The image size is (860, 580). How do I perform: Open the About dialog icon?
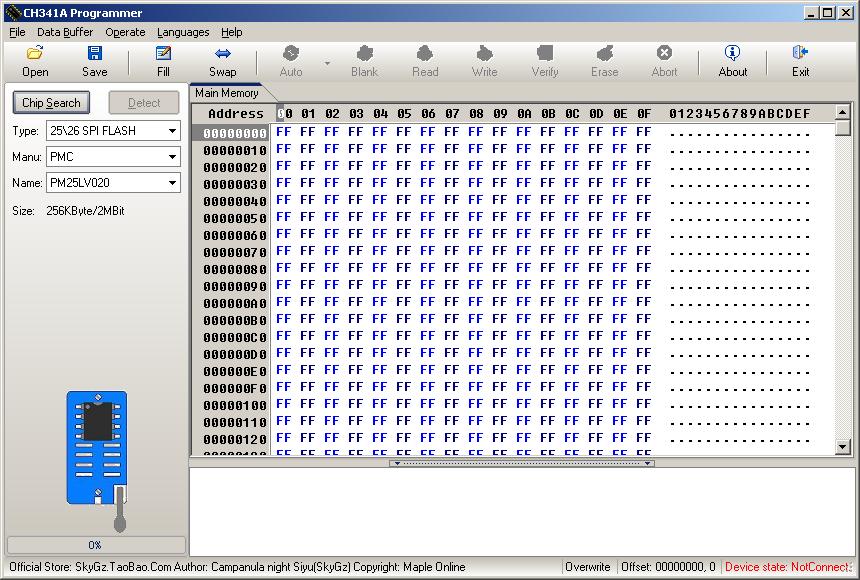(x=732, y=60)
